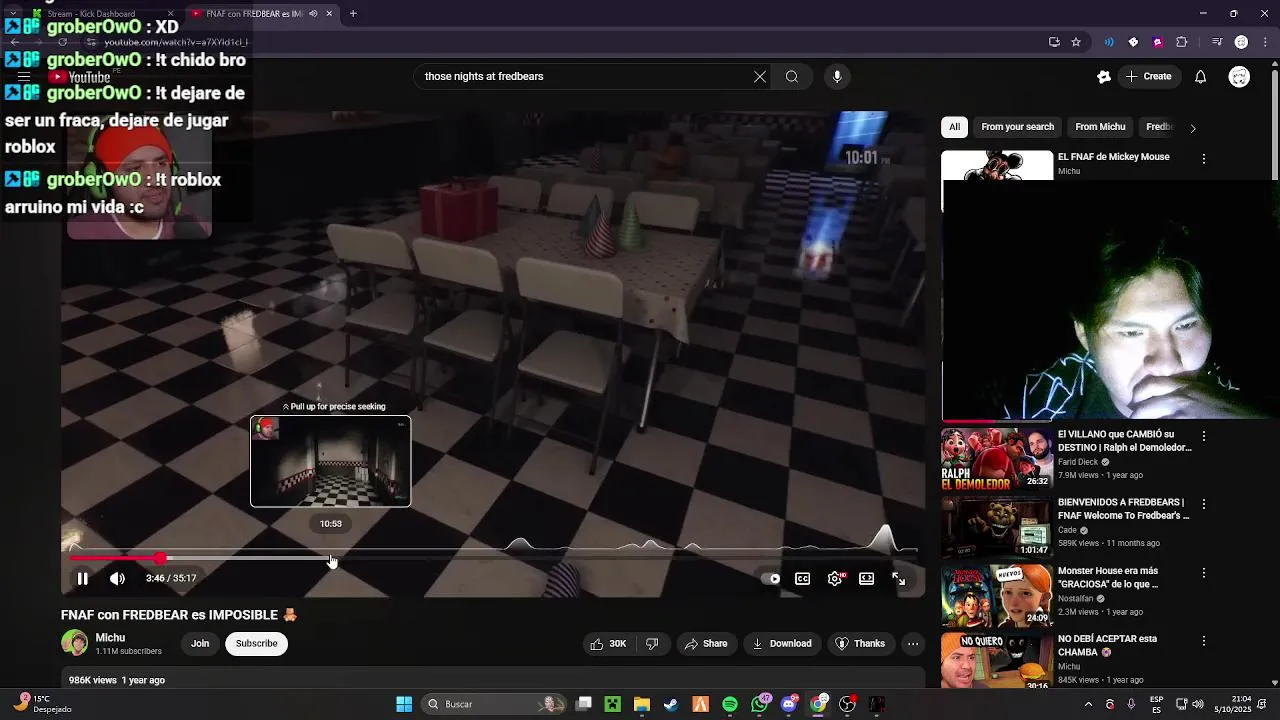
Task: Open options for EL VILLANO que CAMBIÓ video
Action: (x=1204, y=436)
